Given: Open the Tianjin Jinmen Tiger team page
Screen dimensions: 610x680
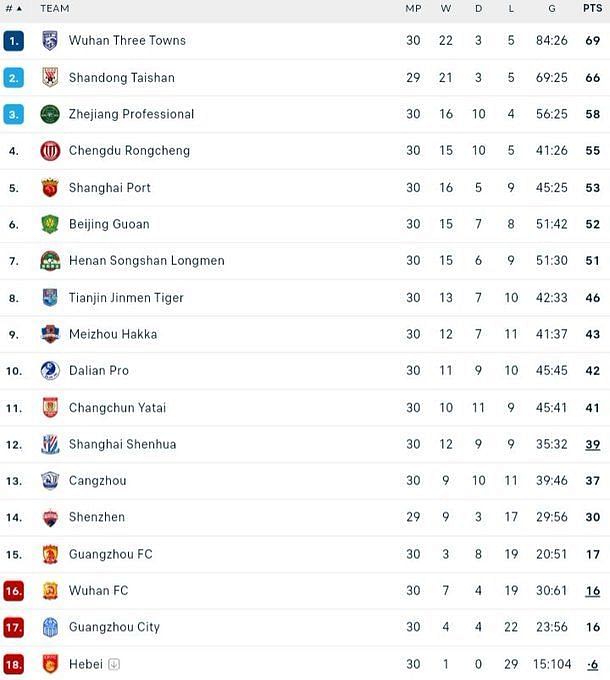Looking at the screenshot, I should point(126,298).
